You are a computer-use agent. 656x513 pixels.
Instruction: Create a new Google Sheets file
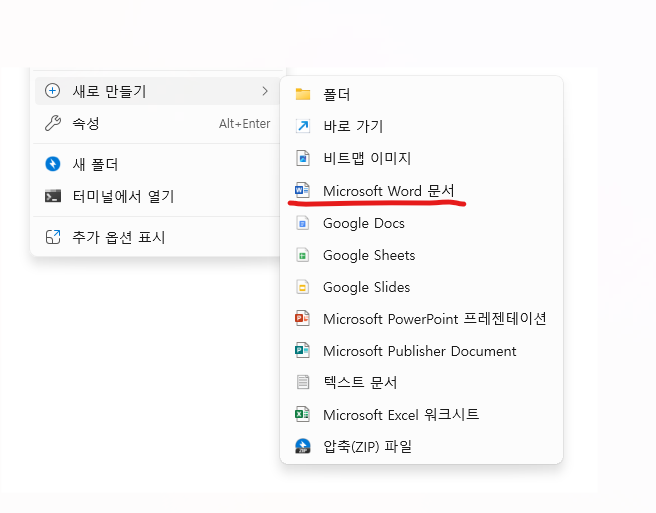[421, 255]
